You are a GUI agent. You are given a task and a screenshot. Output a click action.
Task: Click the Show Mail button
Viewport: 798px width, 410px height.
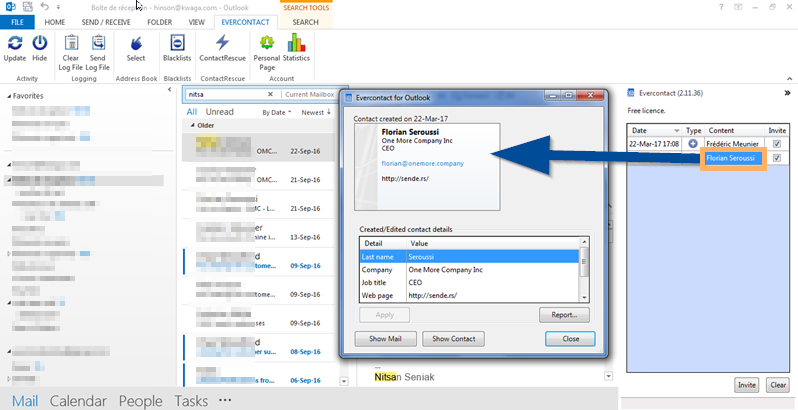[x=385, y=338]
